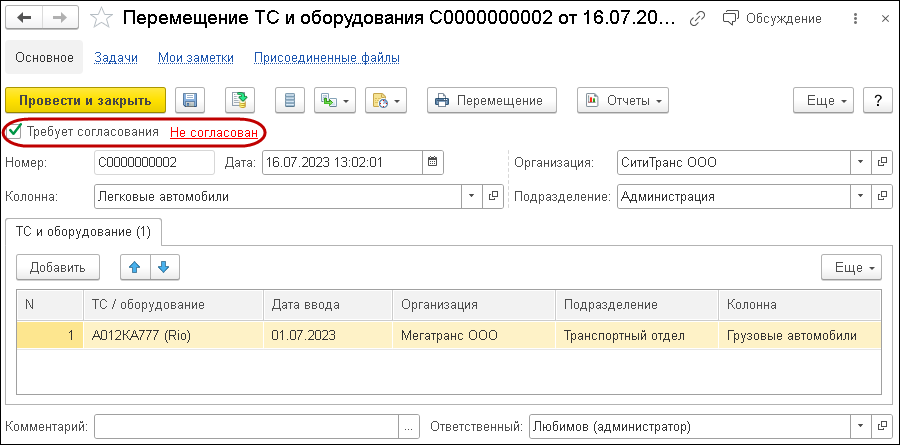Open the create-based-on dropdown icon
Image resolution: width=900 pixels, height=445 pixels.
pos(335,100)
